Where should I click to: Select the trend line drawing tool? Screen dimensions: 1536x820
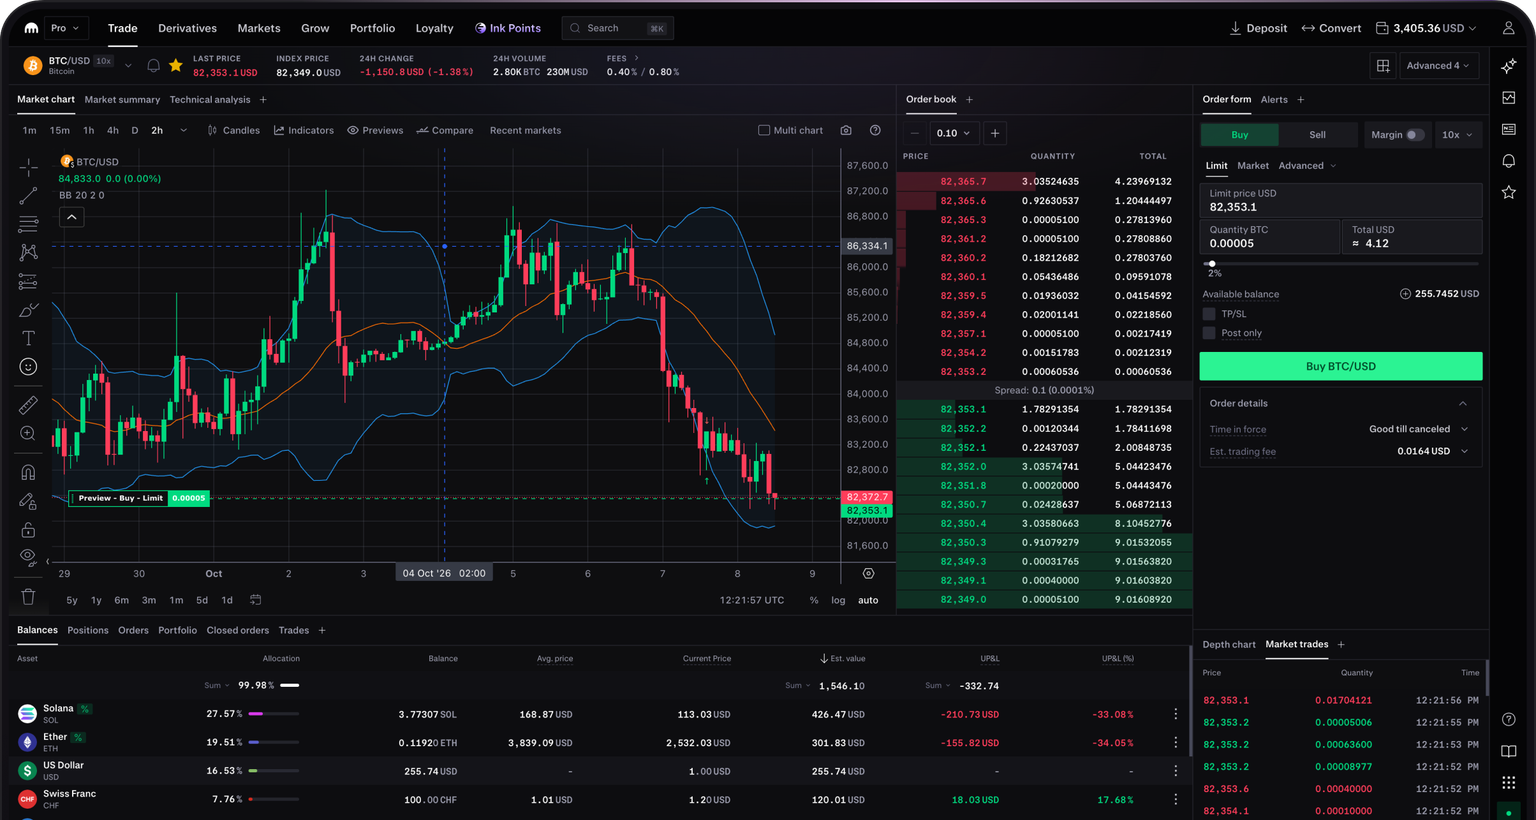point(28,196)
